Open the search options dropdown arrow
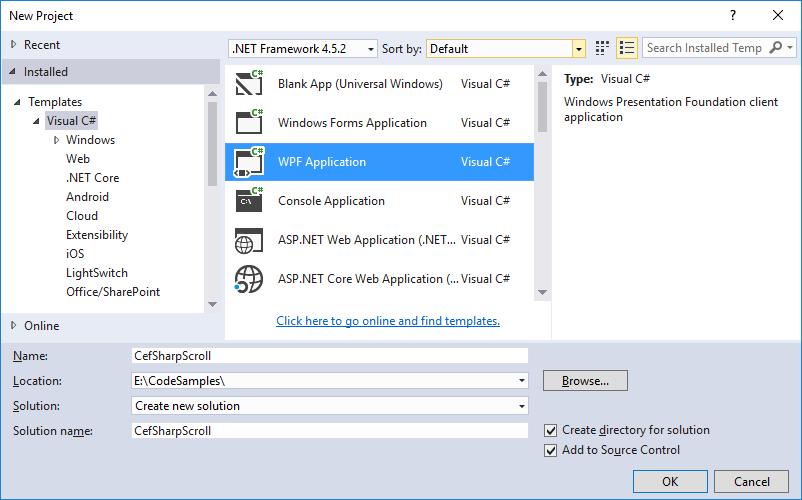The width and height of the screenshot is (802, 500). [790, 48]
